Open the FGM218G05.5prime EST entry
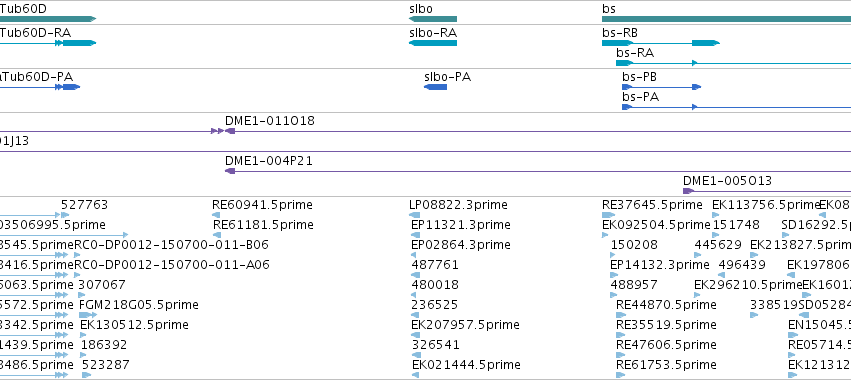This screenshot has height=380, width=851. [x=138, y=305]
